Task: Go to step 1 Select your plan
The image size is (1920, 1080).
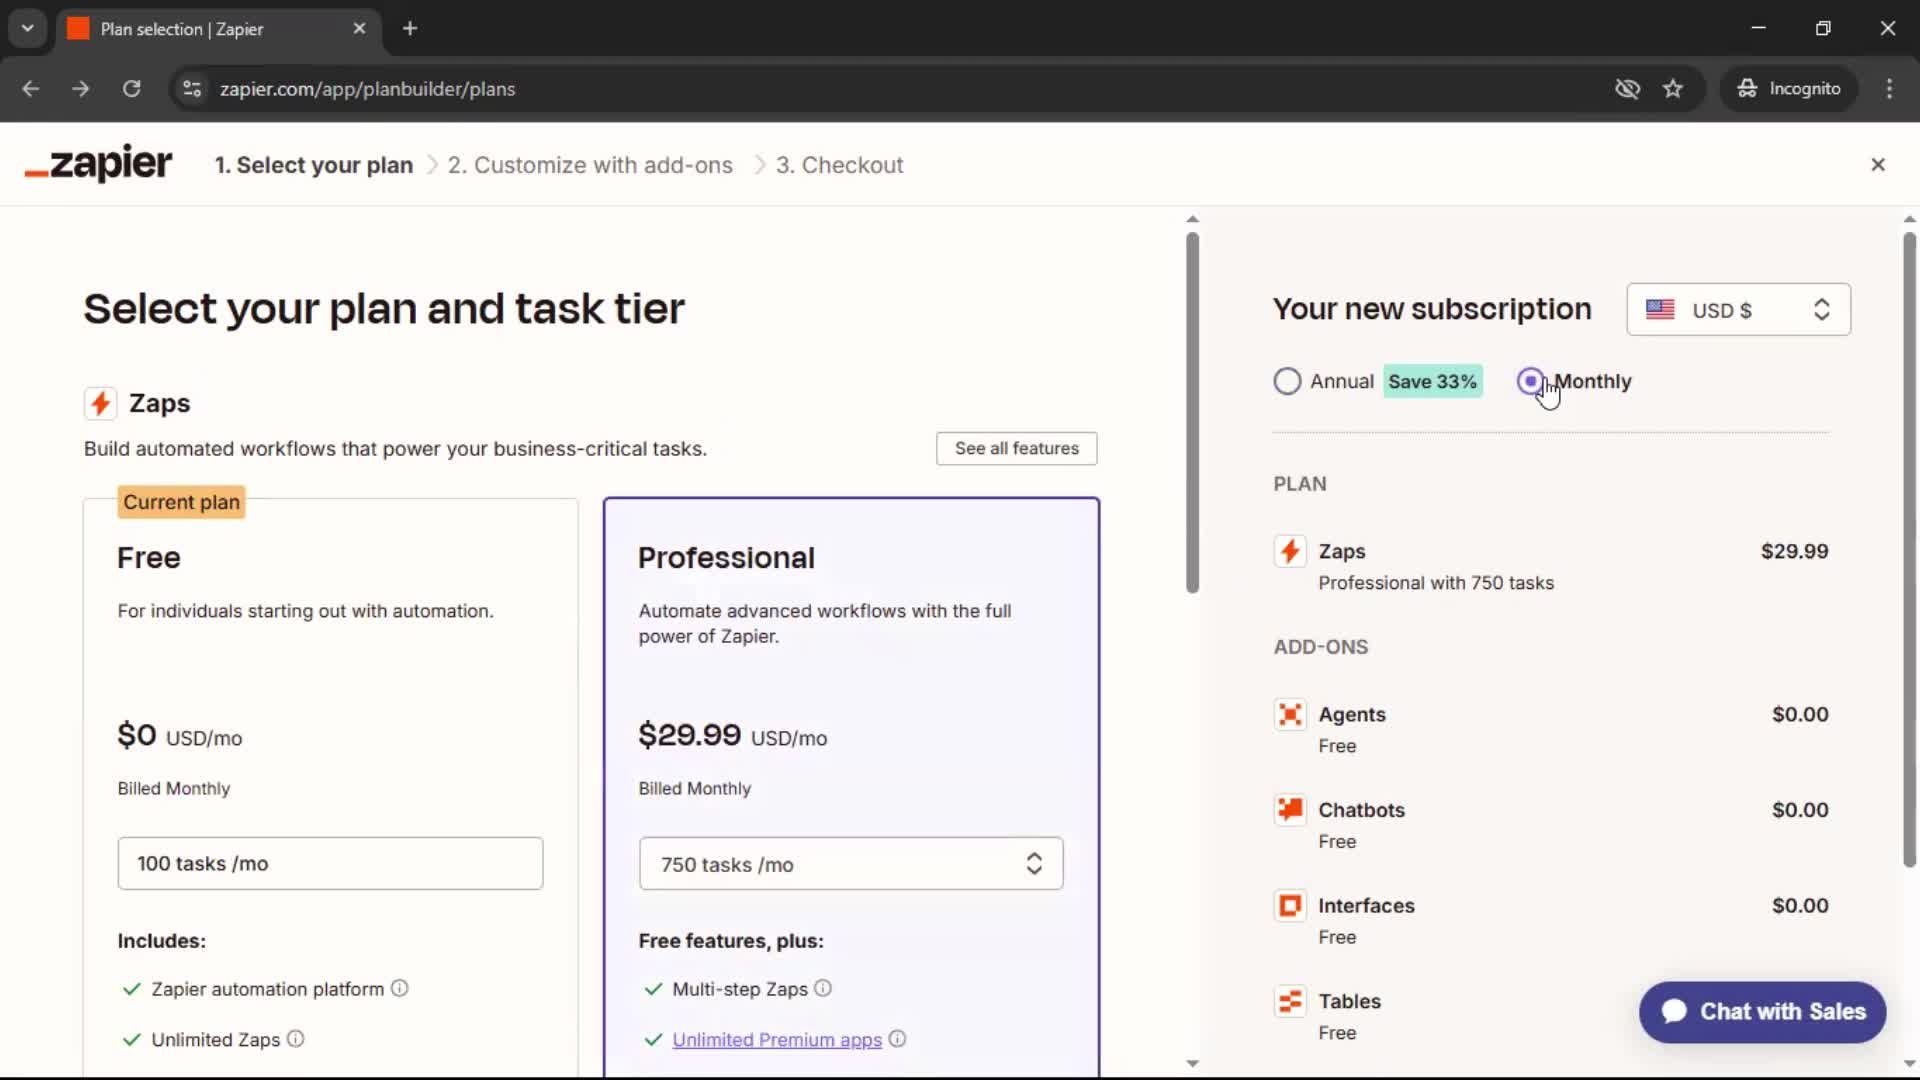Action: point(314,165)
